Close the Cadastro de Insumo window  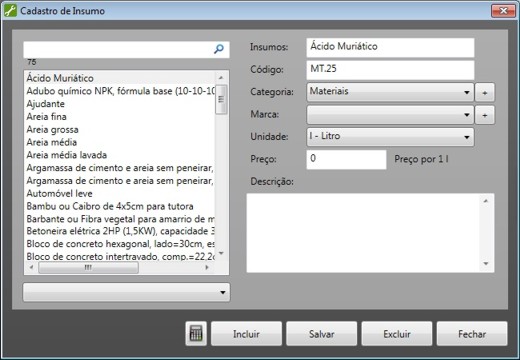click(503, 11)
